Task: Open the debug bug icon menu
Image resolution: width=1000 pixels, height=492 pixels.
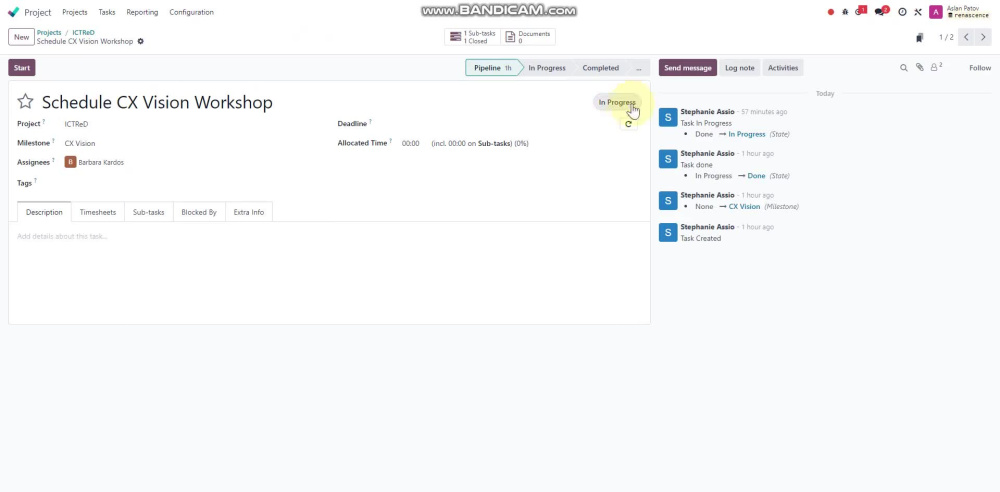Action: [x=845, y=12]
